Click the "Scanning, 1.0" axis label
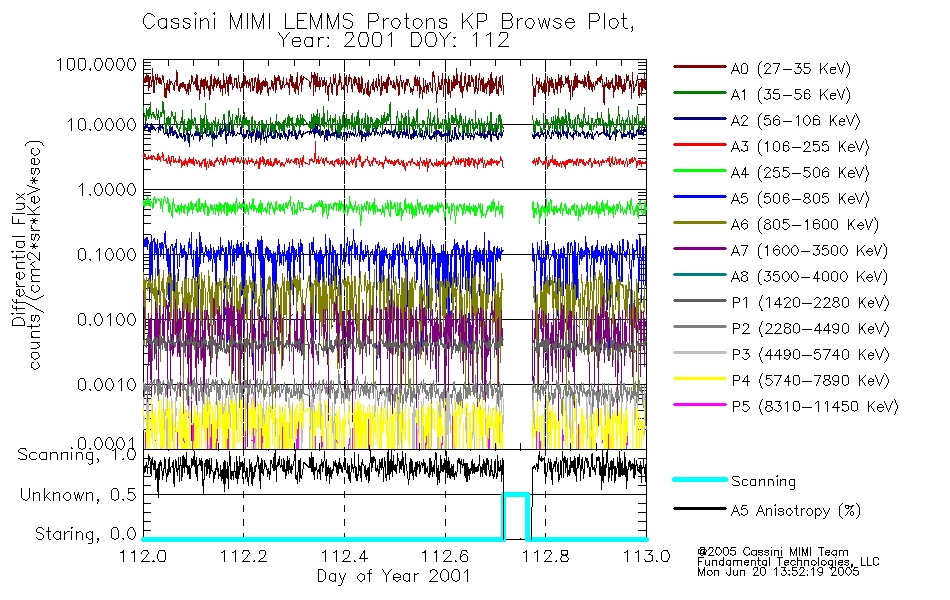This screenshot has width=950, height=600. pyautogui.click(x=77, y=455)
